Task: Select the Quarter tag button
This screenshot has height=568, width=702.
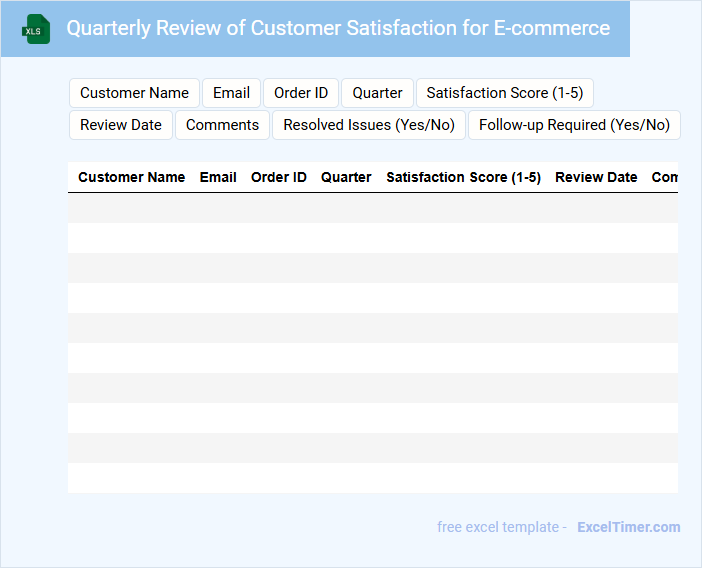Action: point(377,93)
